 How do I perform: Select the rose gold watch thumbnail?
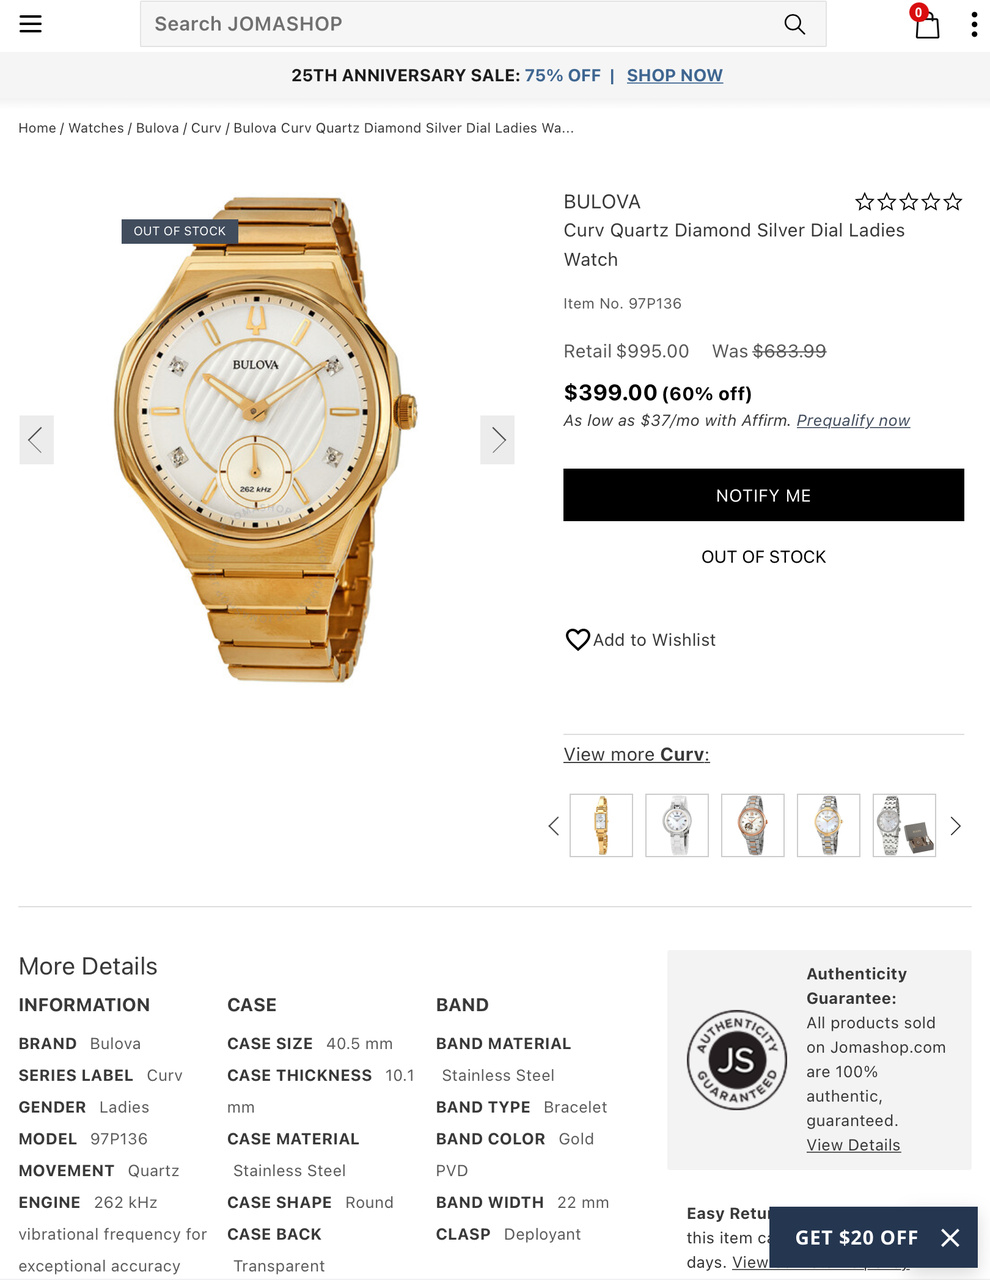tap(753, 825)
